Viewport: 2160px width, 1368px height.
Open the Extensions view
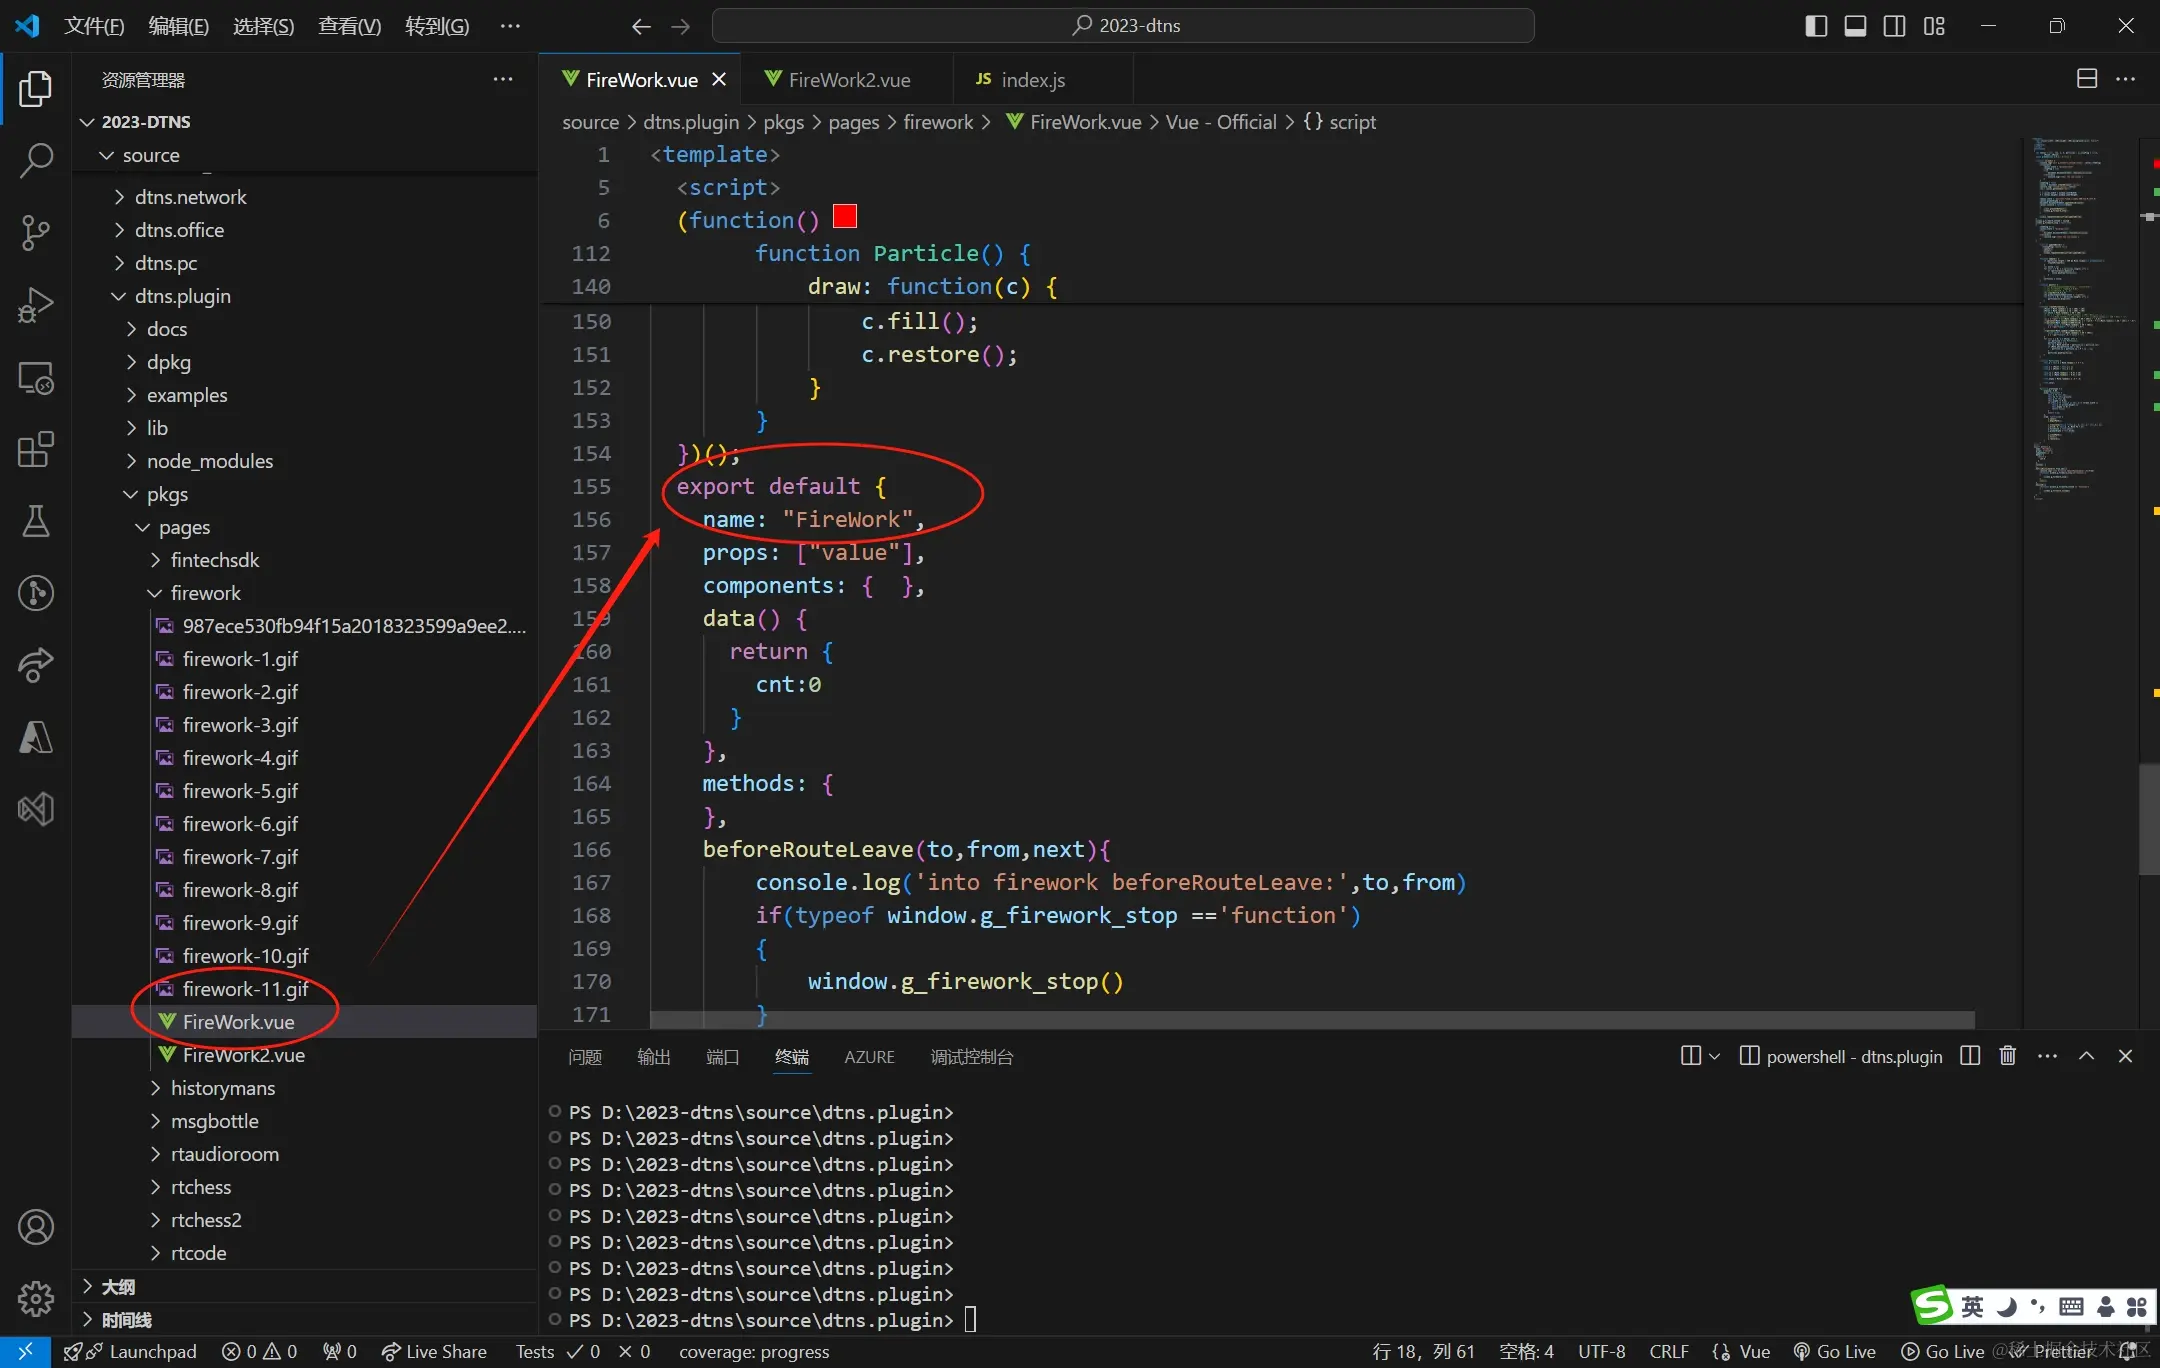[x=36, y=450]
